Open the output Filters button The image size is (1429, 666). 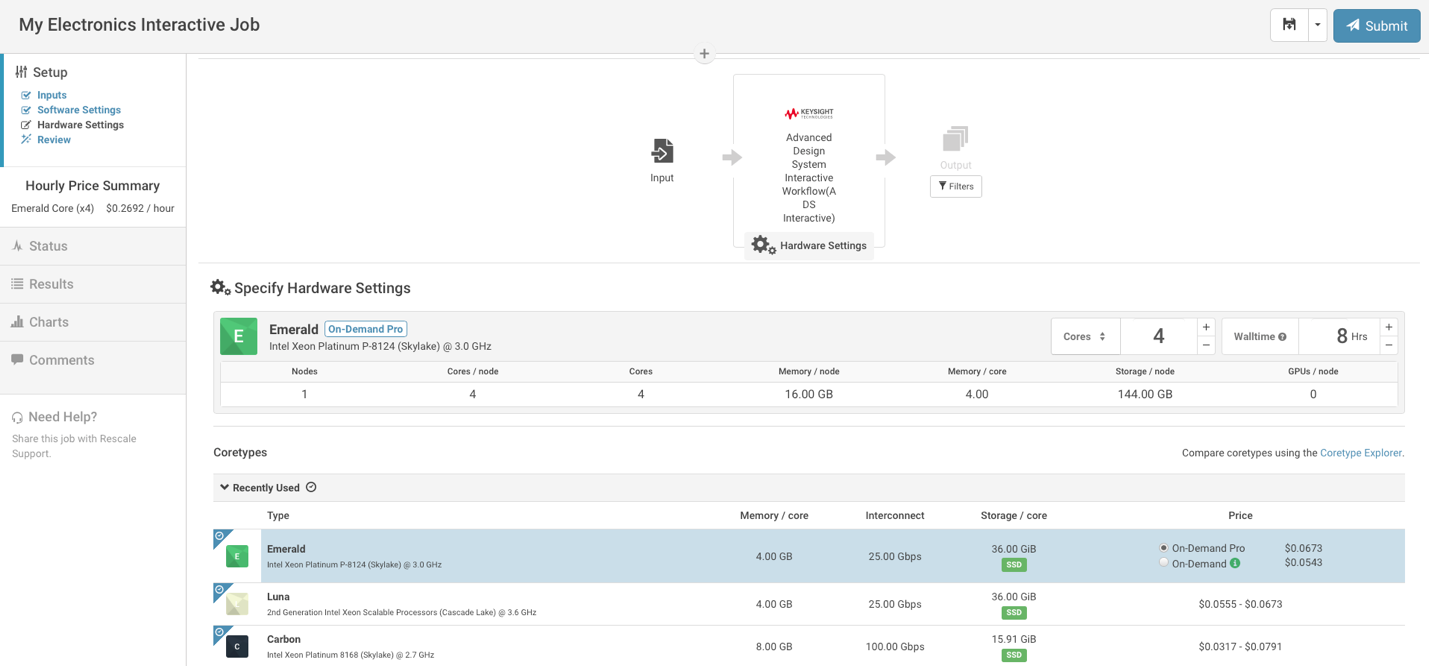pos(955,186)
